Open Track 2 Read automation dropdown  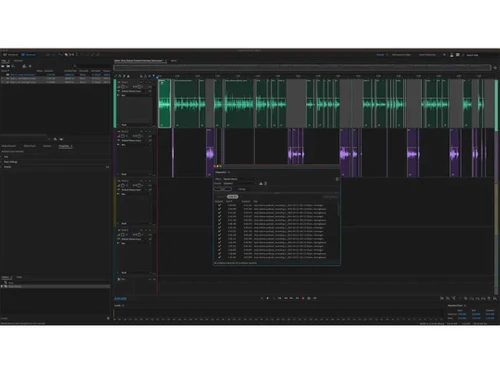pyautogui.click(x=135, y=174)
